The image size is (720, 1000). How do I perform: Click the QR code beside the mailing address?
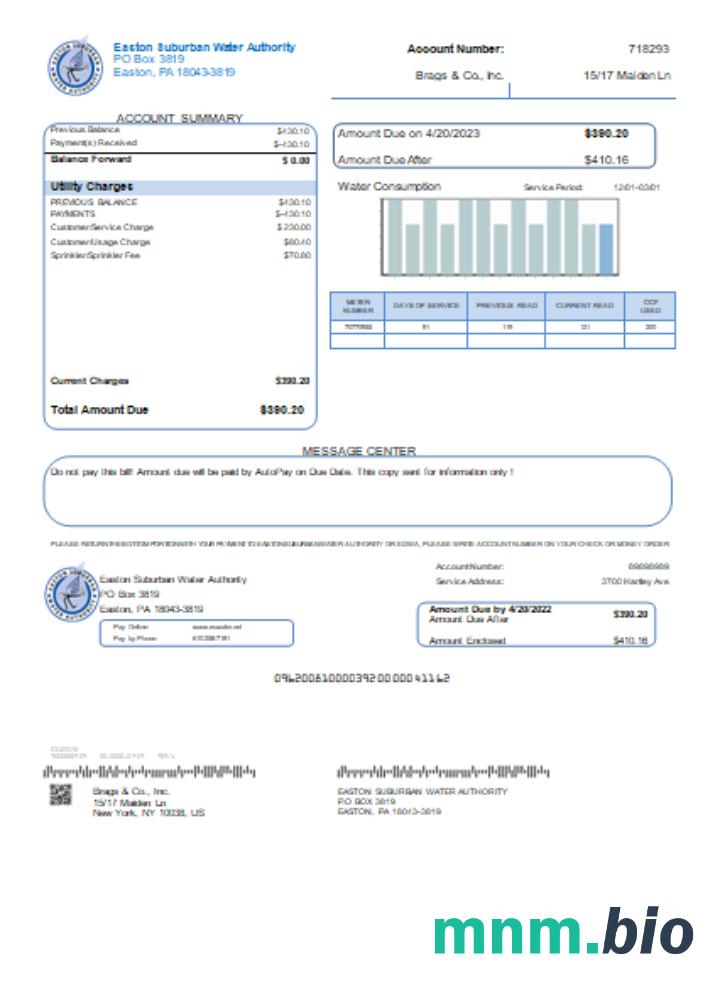pos(61,796)
